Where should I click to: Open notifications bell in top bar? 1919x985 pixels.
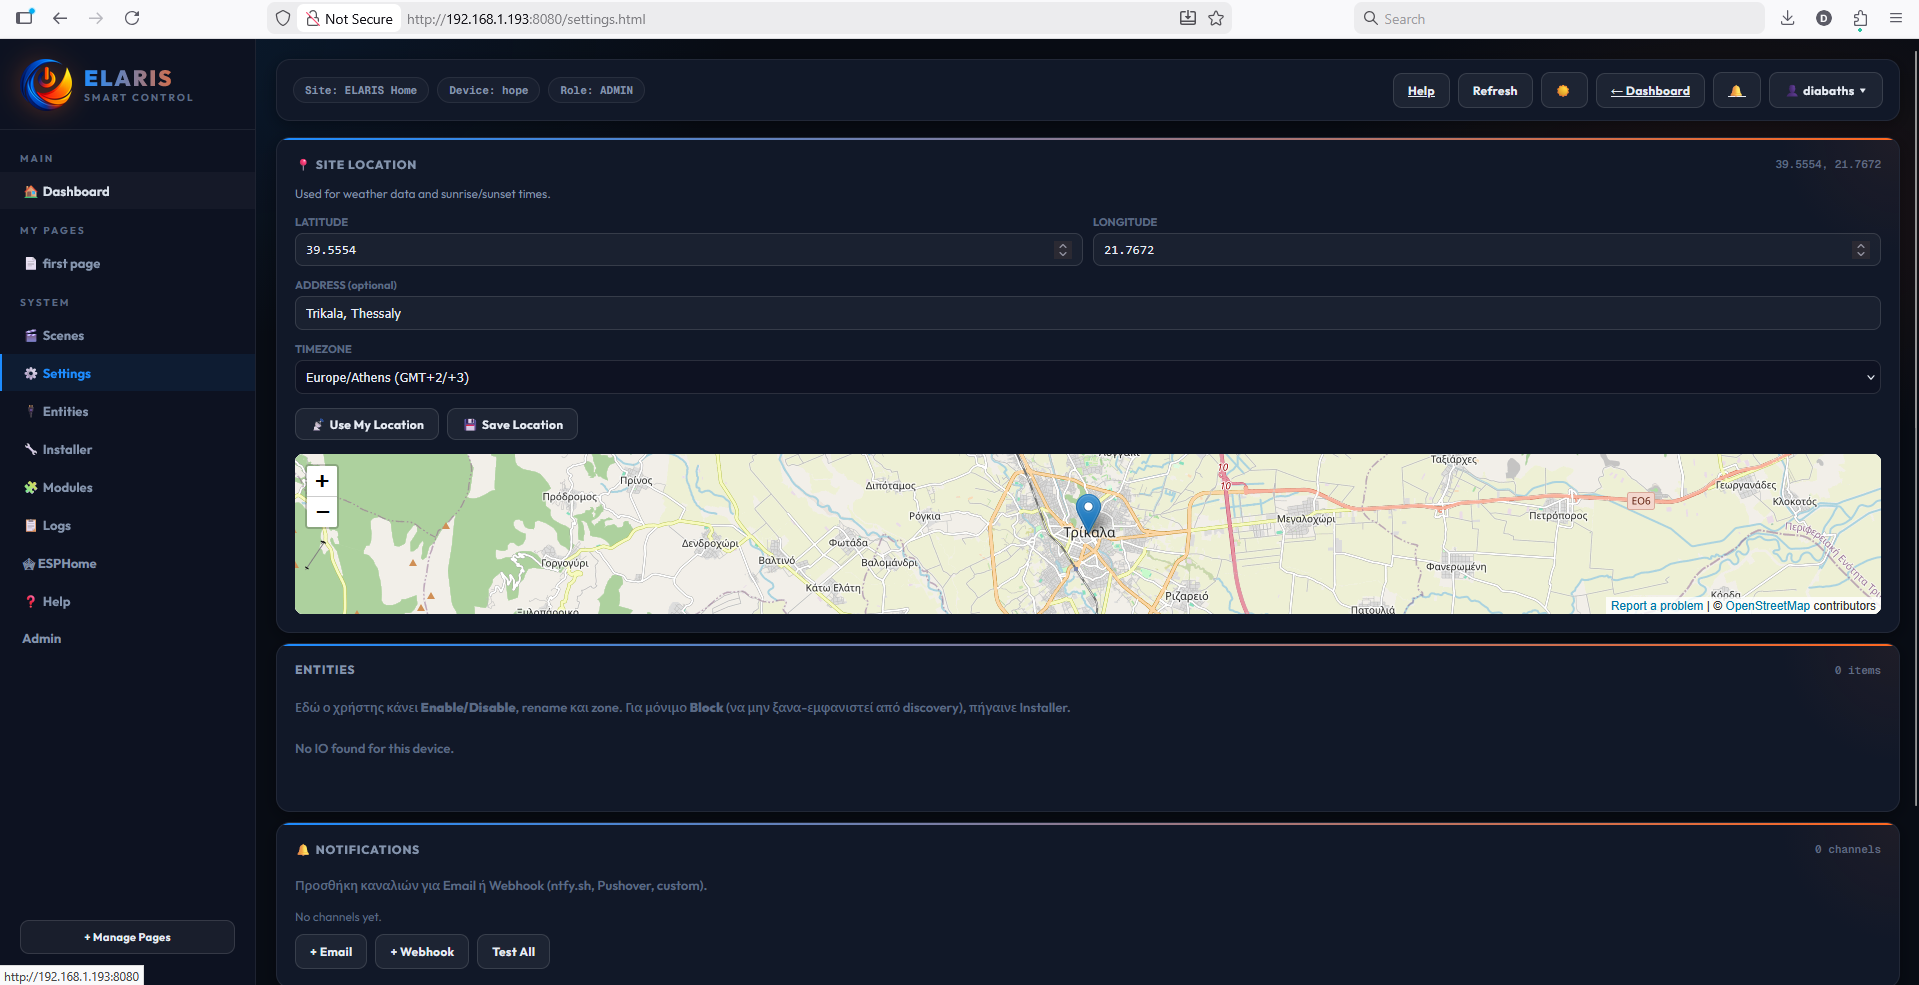pos(1736,91)
